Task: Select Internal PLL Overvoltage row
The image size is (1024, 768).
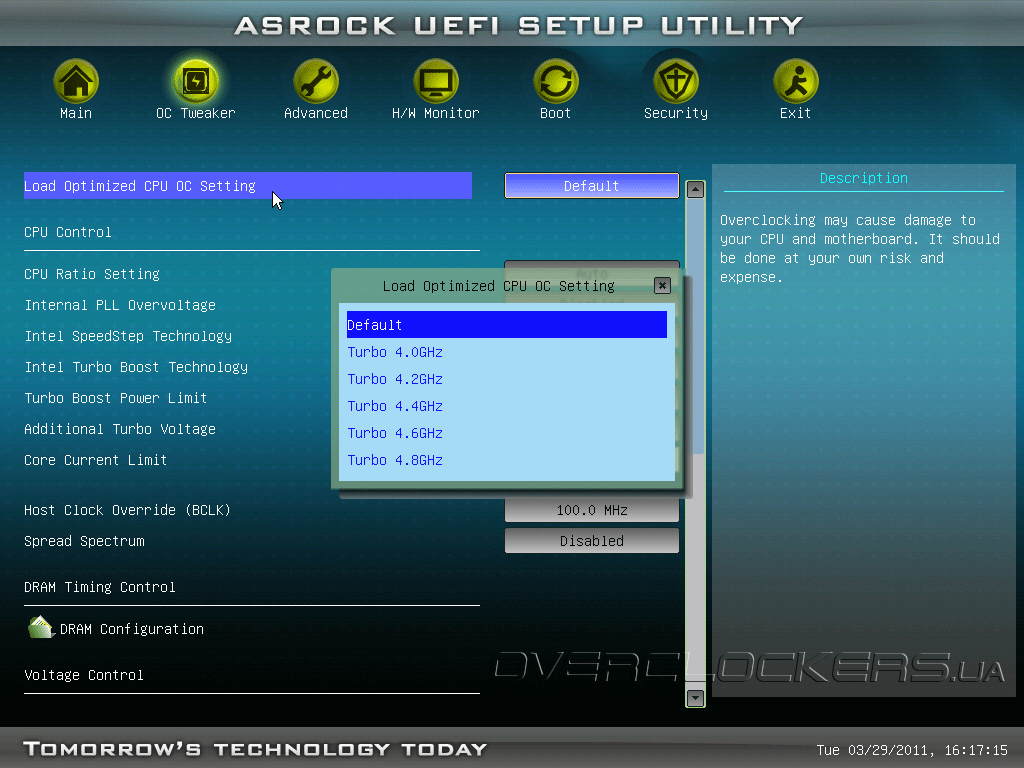Action: coord(120,305)
